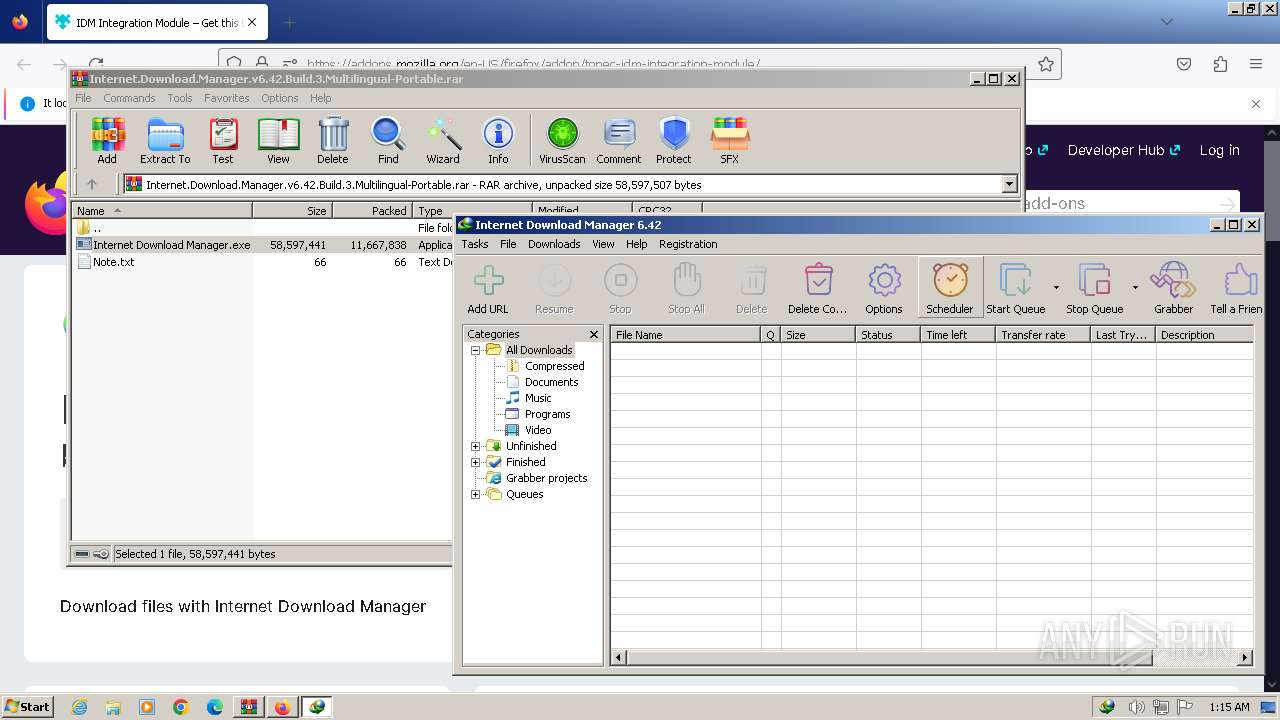Click the Protect icon in WinRAR
Viewport: 1280px width, 720px height.
tap(674, 140)
